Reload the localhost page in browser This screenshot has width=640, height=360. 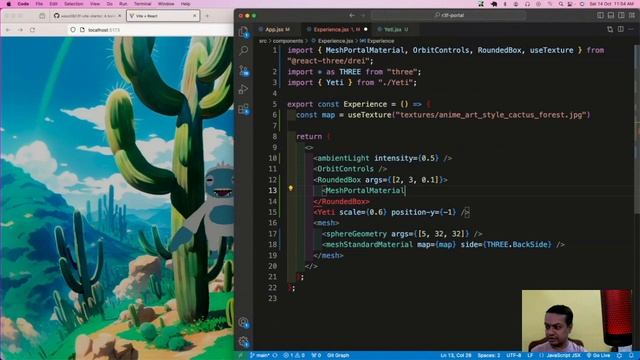[x=32, y=30]
